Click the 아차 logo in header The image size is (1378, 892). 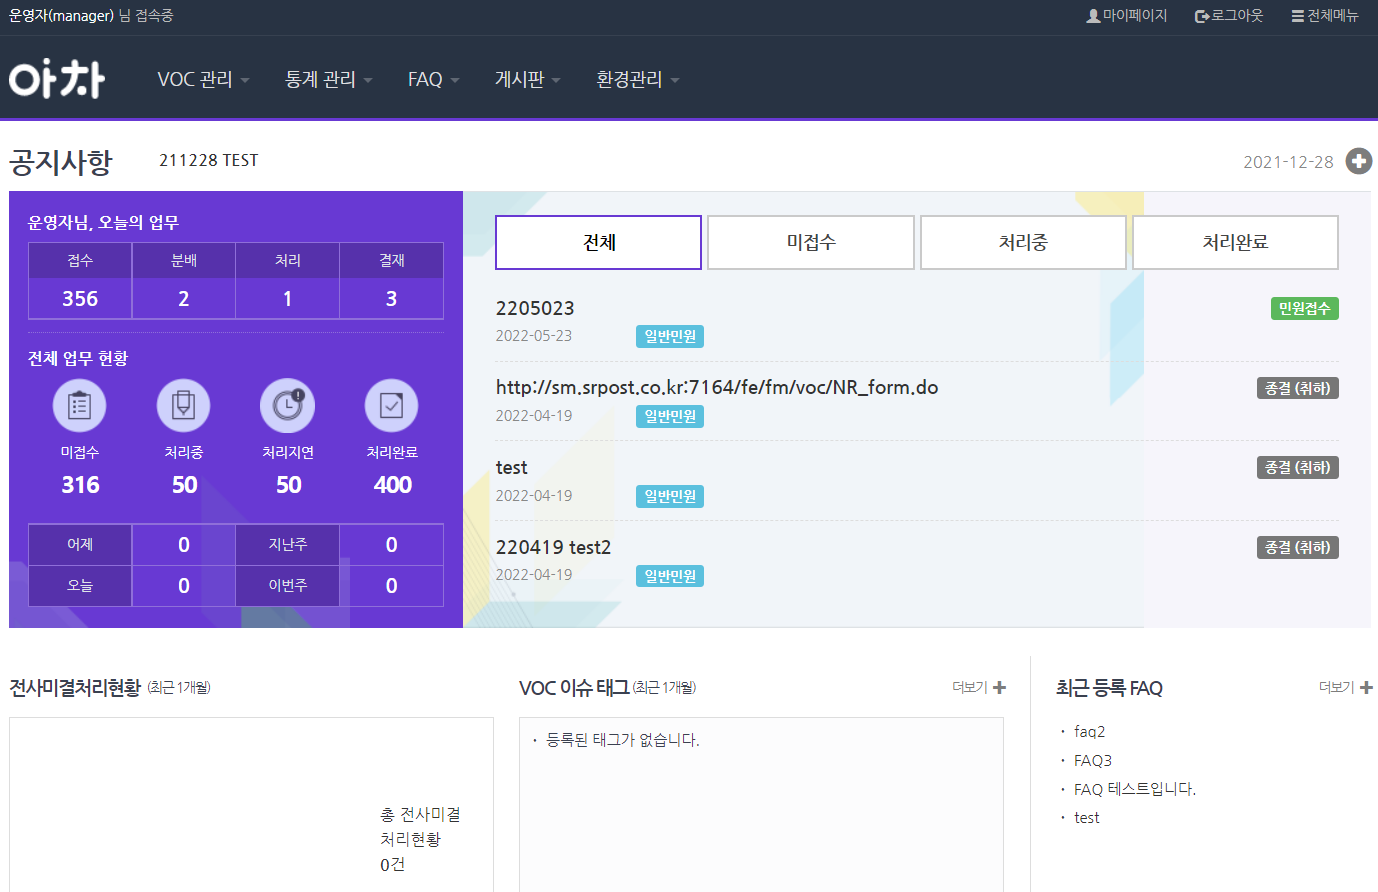pos(57,79)
